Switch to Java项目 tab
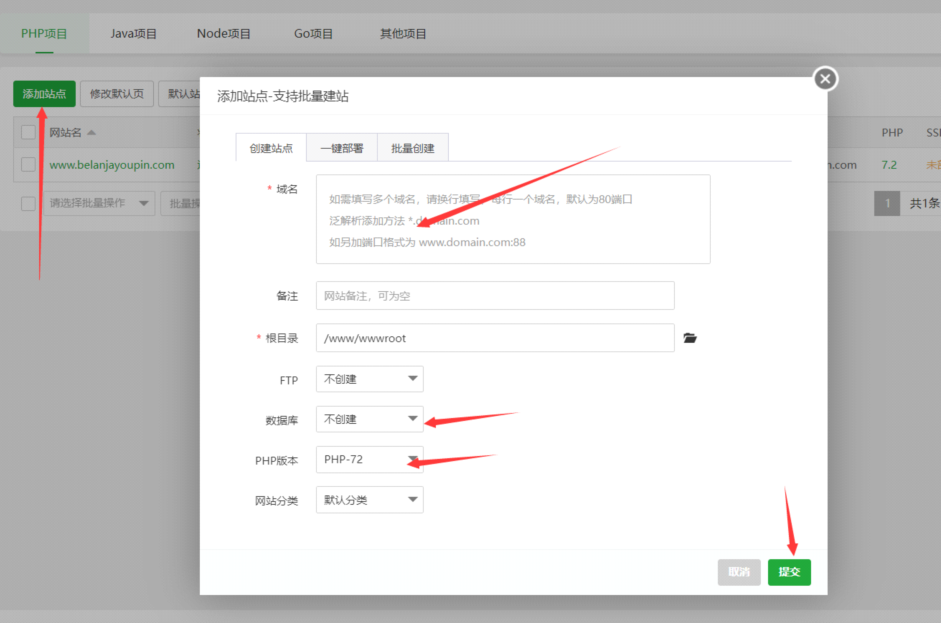The width and height of the screenshot is (943, 624). click(134, 34)
